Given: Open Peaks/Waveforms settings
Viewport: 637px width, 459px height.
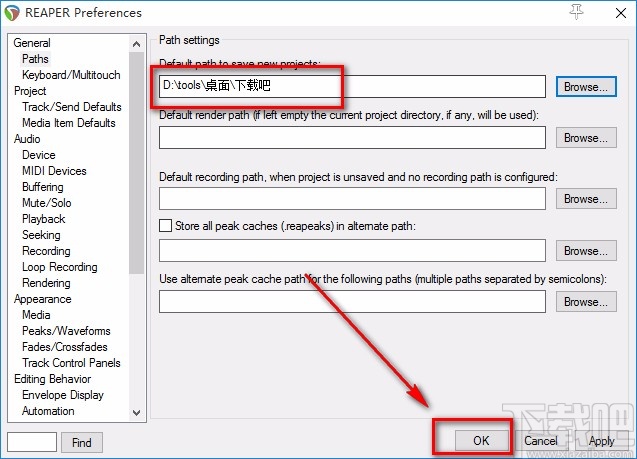Looking at the screenshot, I should [66, 331].
